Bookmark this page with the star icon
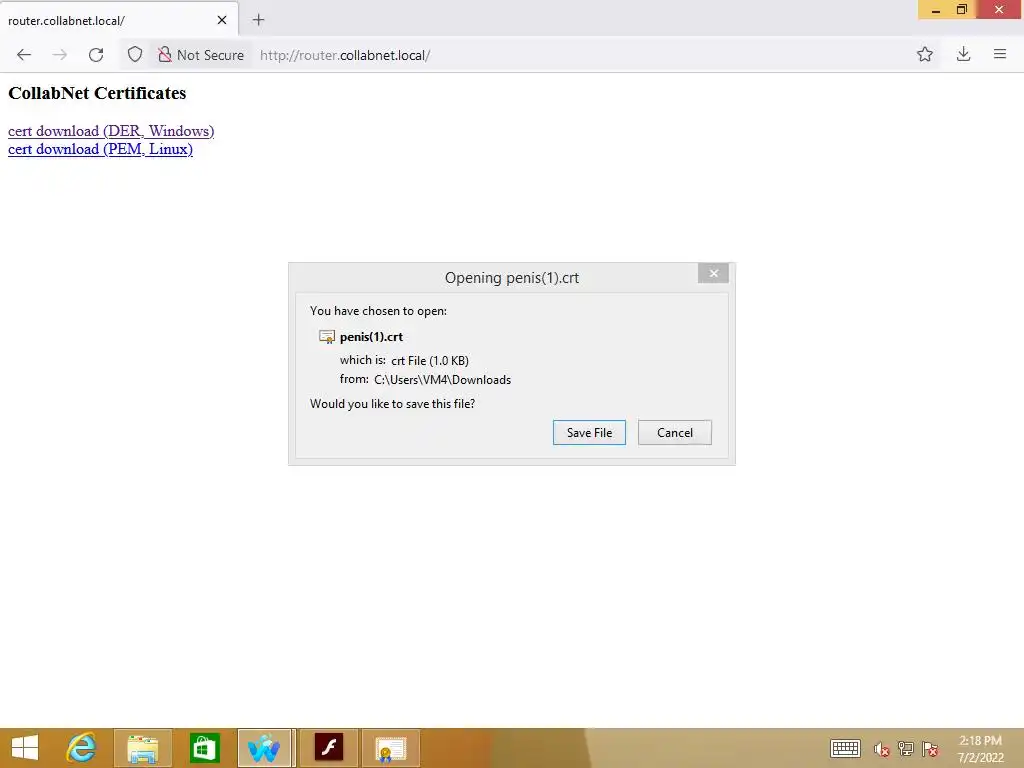The height and width of the screenshot is (768, 1024). pyautogui.click(x=925, y=54)
